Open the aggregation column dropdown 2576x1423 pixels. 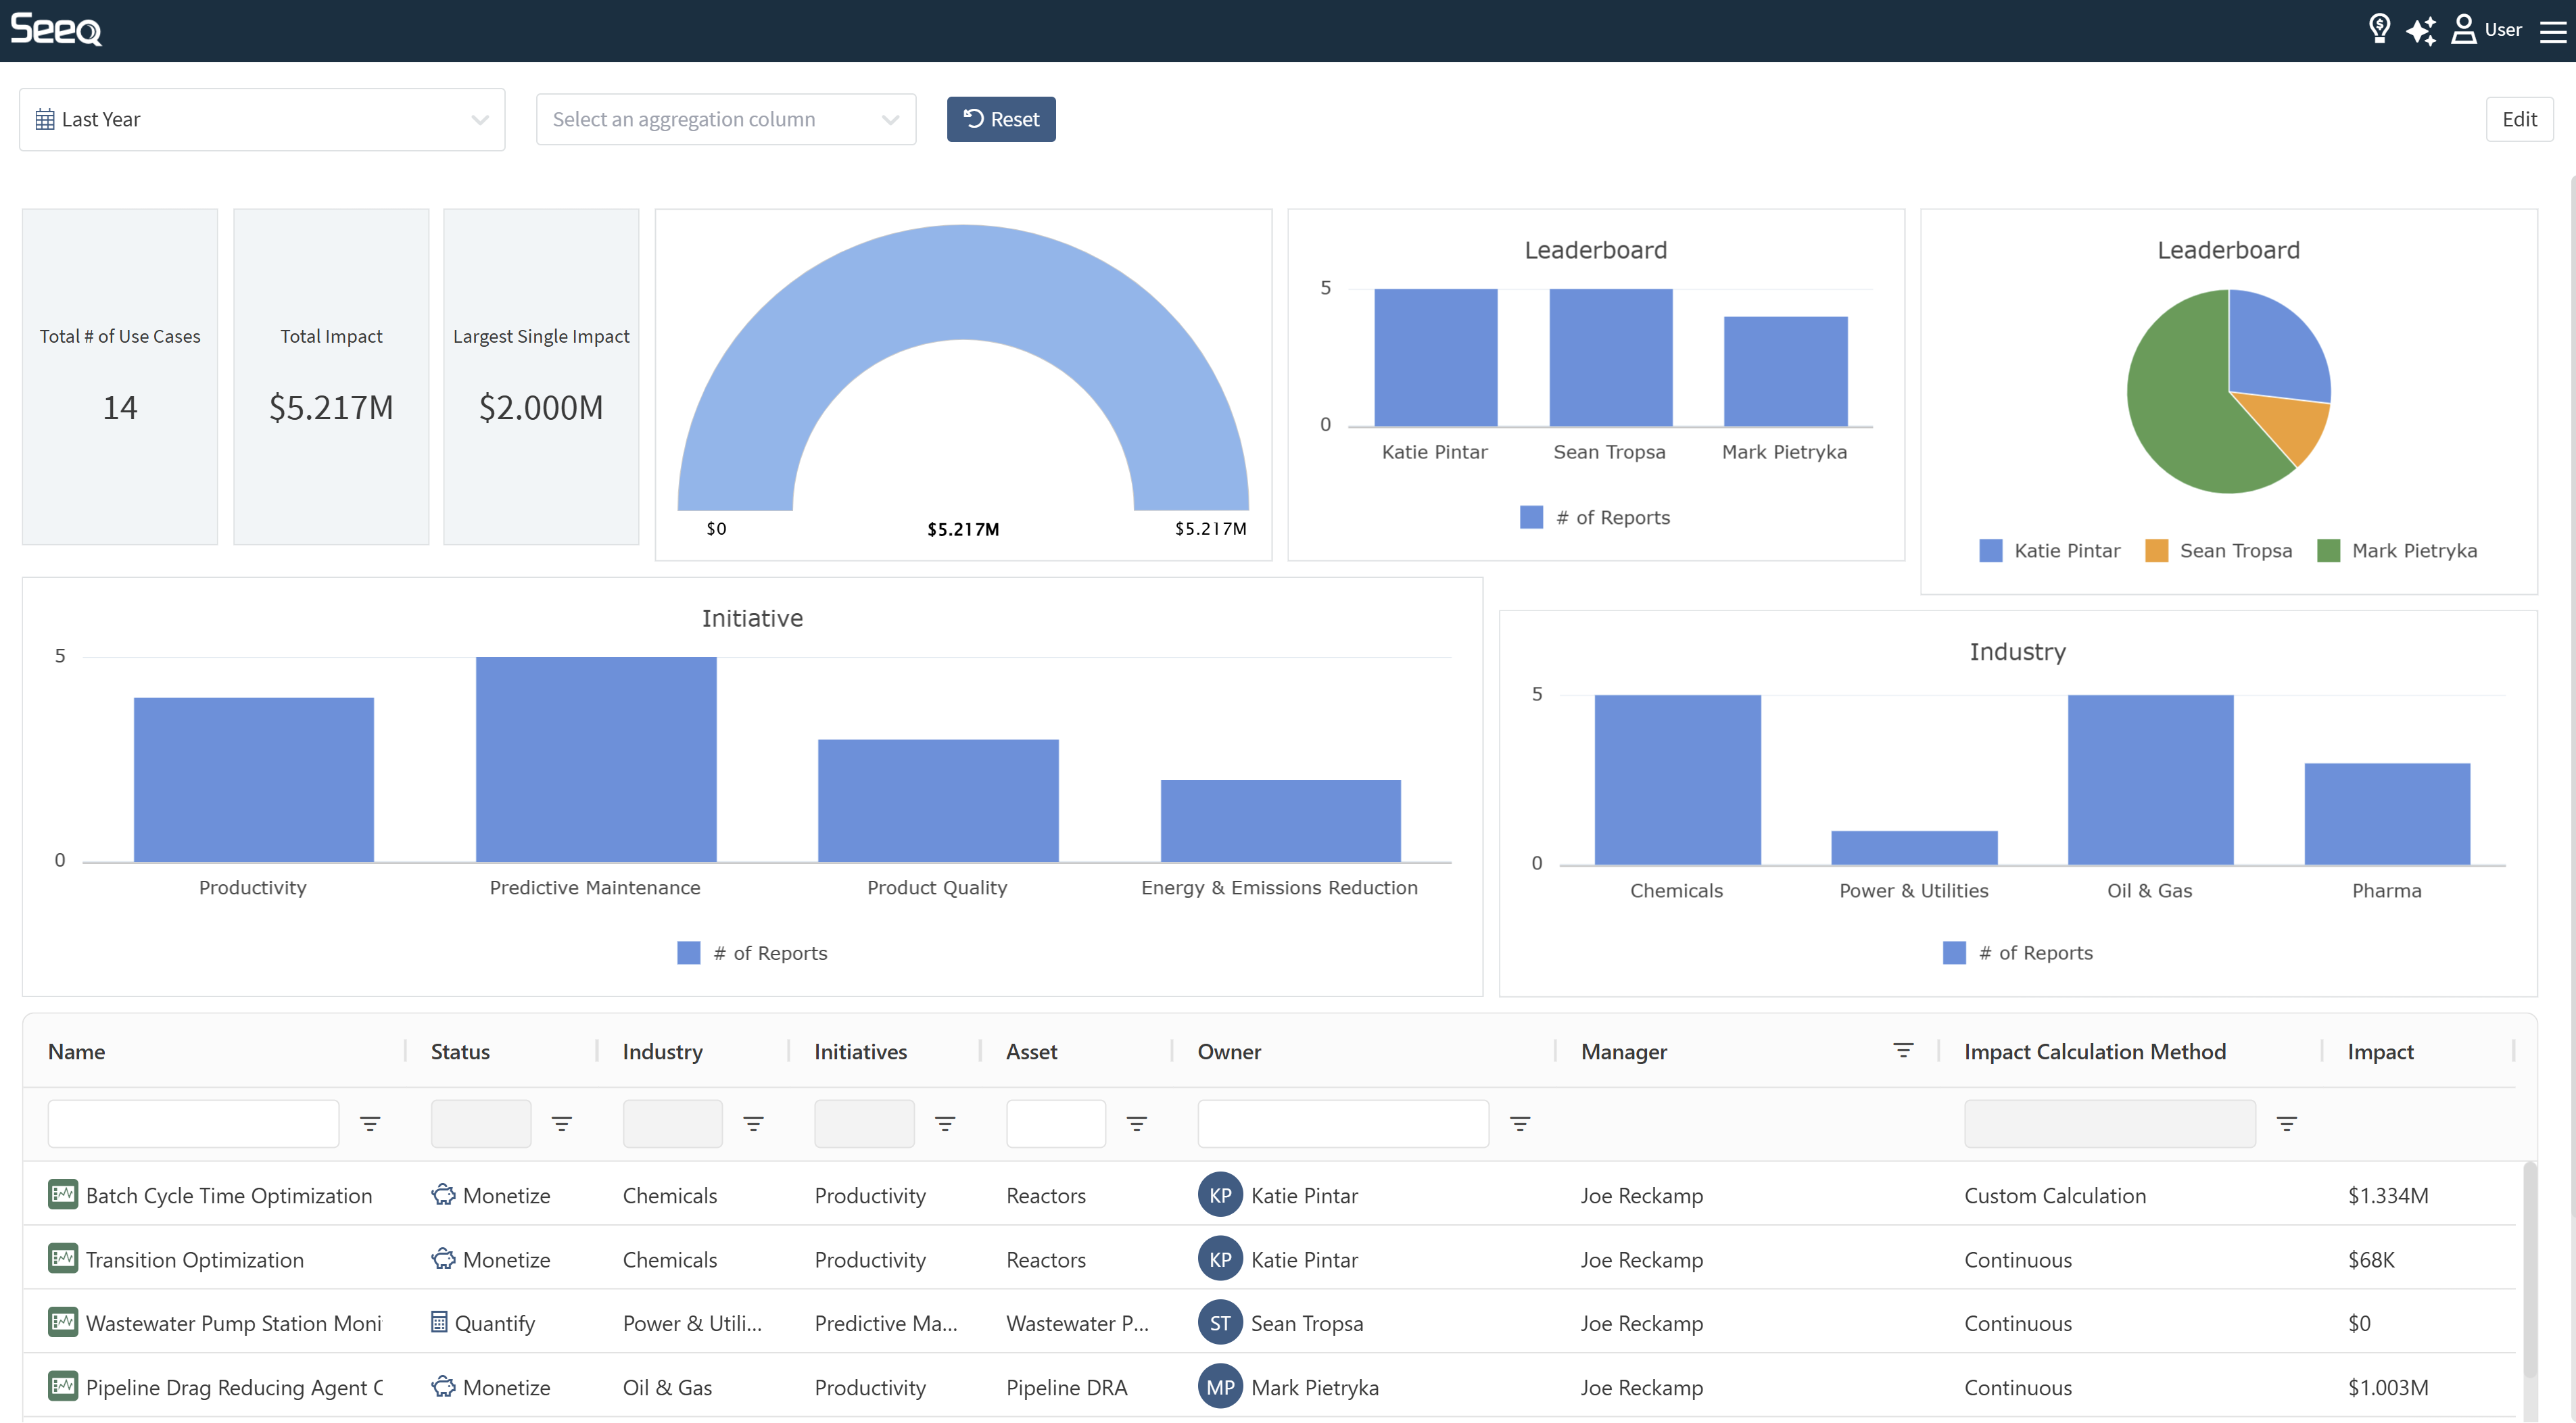point(726,120)
